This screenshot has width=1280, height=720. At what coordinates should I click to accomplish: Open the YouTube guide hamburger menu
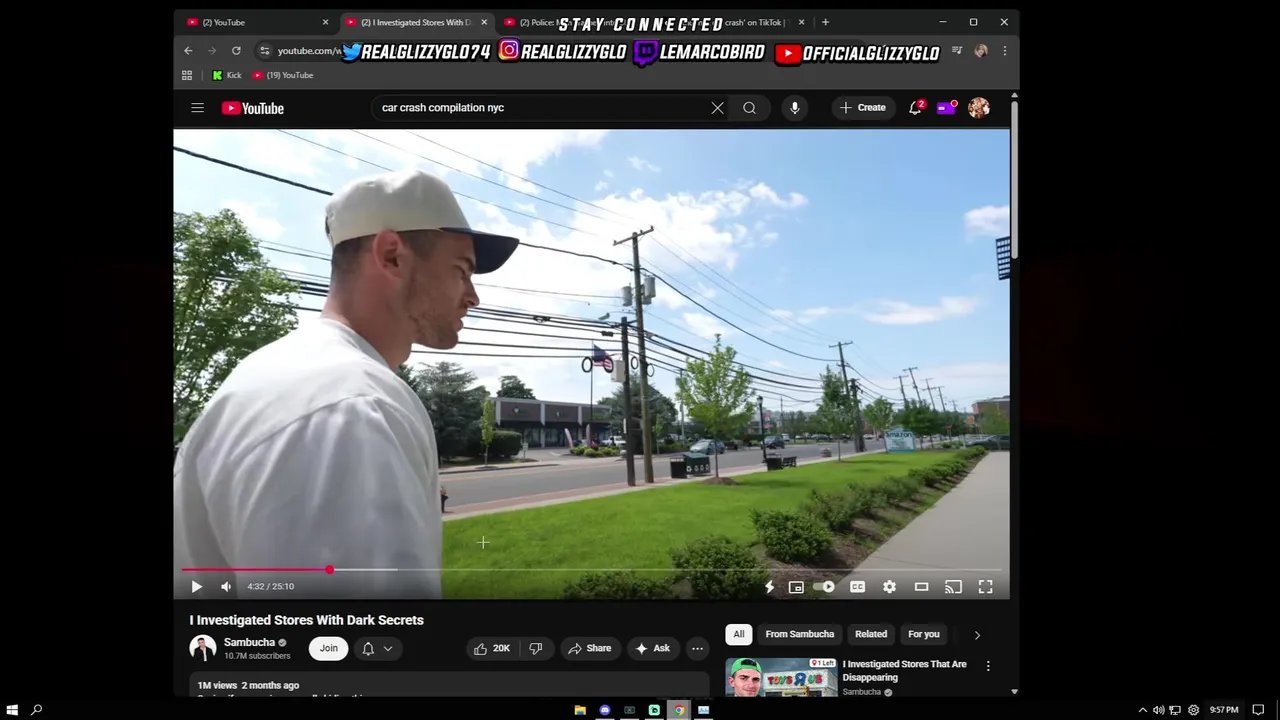click(x=197, y=108)
